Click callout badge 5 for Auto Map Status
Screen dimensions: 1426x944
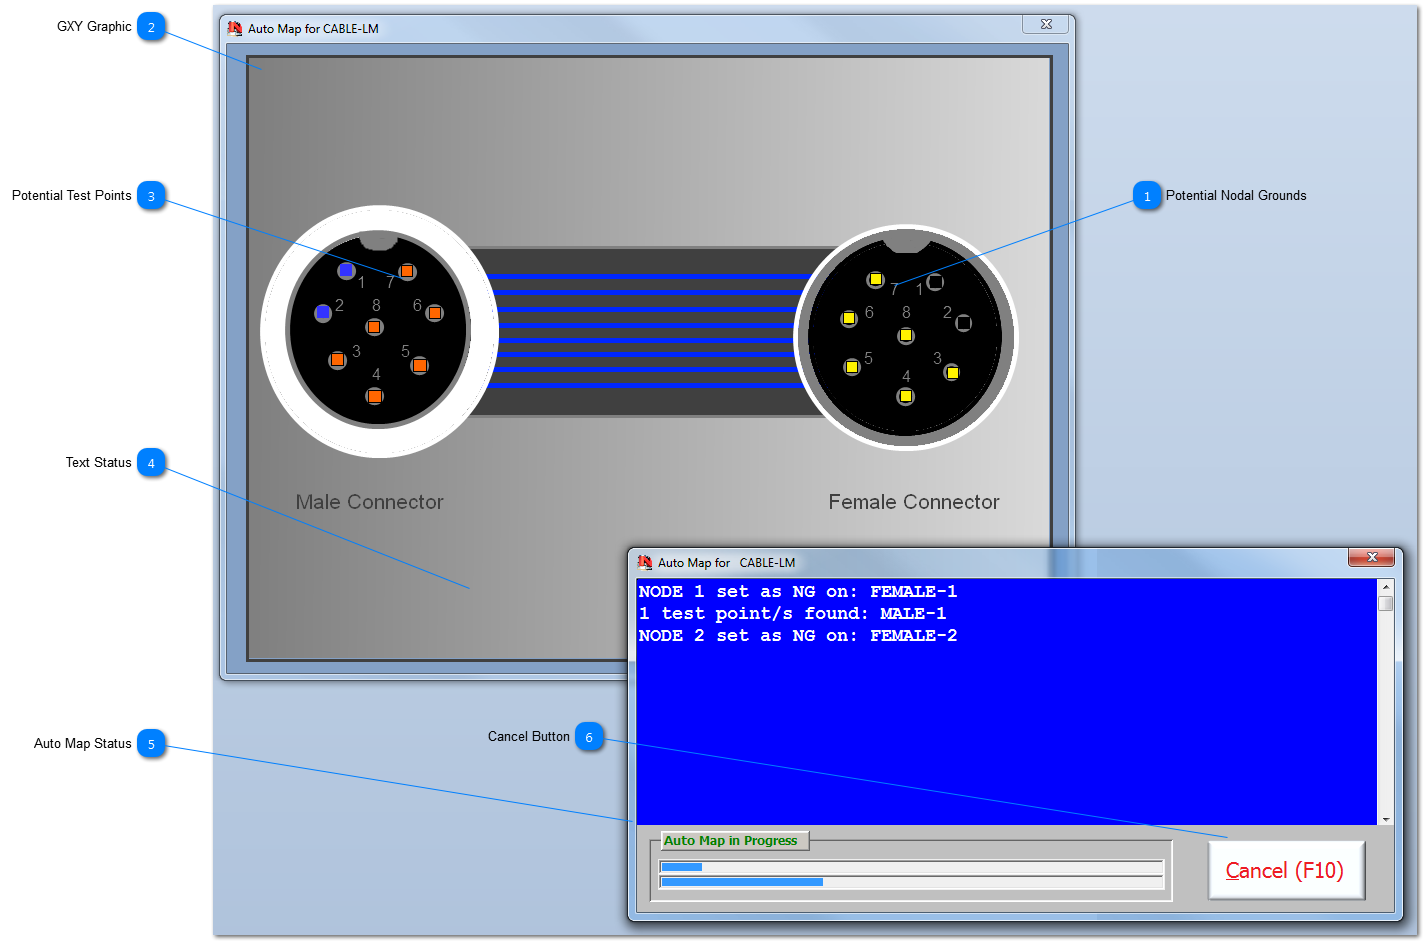click(x=151, y=744)
